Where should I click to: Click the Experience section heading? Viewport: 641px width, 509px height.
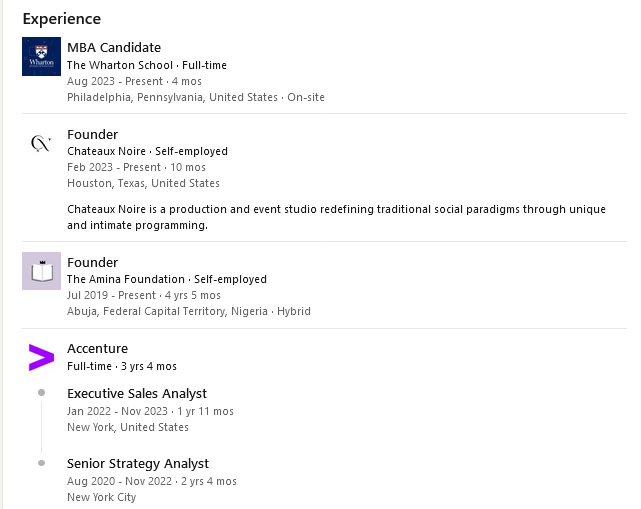tap(62, 19)
